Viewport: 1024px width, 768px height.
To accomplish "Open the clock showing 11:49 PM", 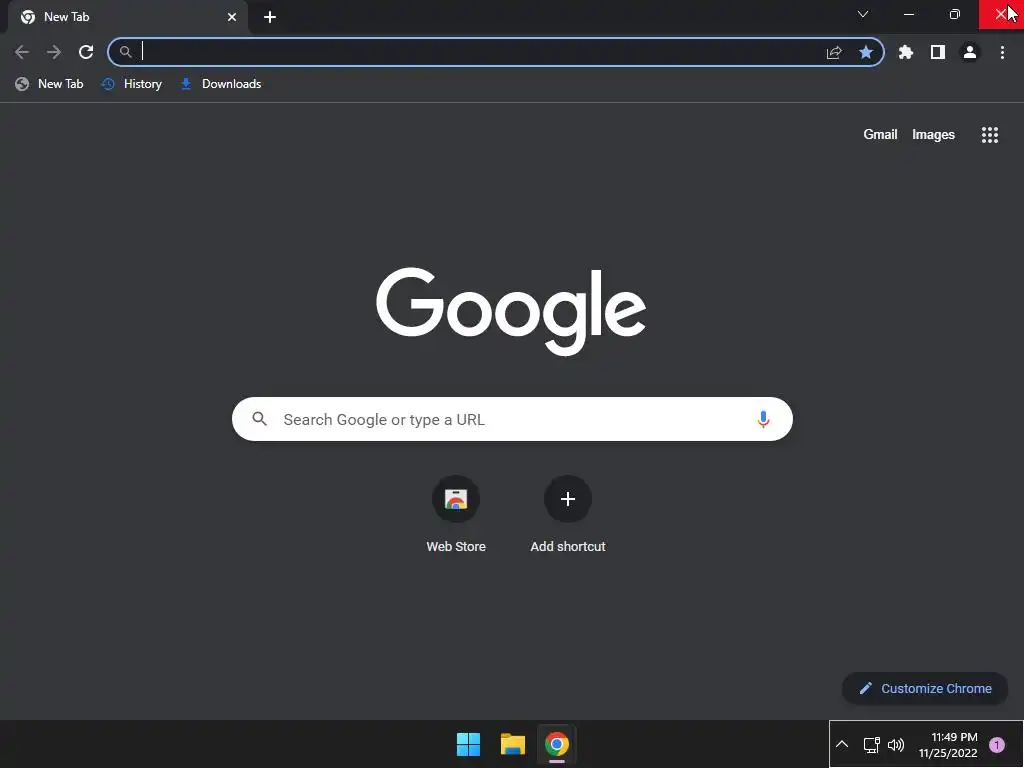I will point(948,744).
